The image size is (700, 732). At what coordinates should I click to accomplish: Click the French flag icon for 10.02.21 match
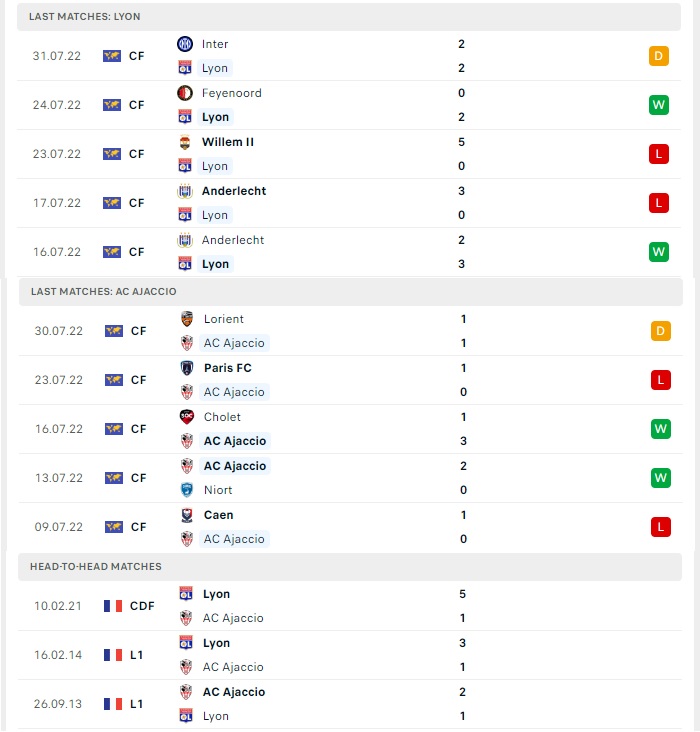[113, 606]
